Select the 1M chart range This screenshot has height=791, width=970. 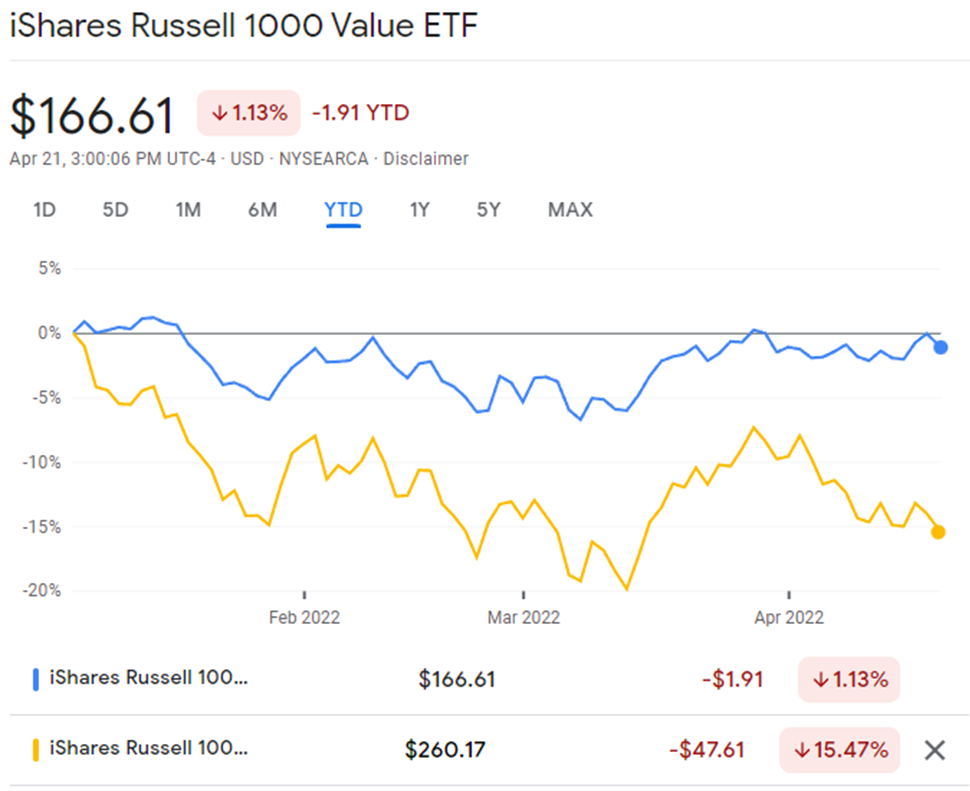coord(188,210)
